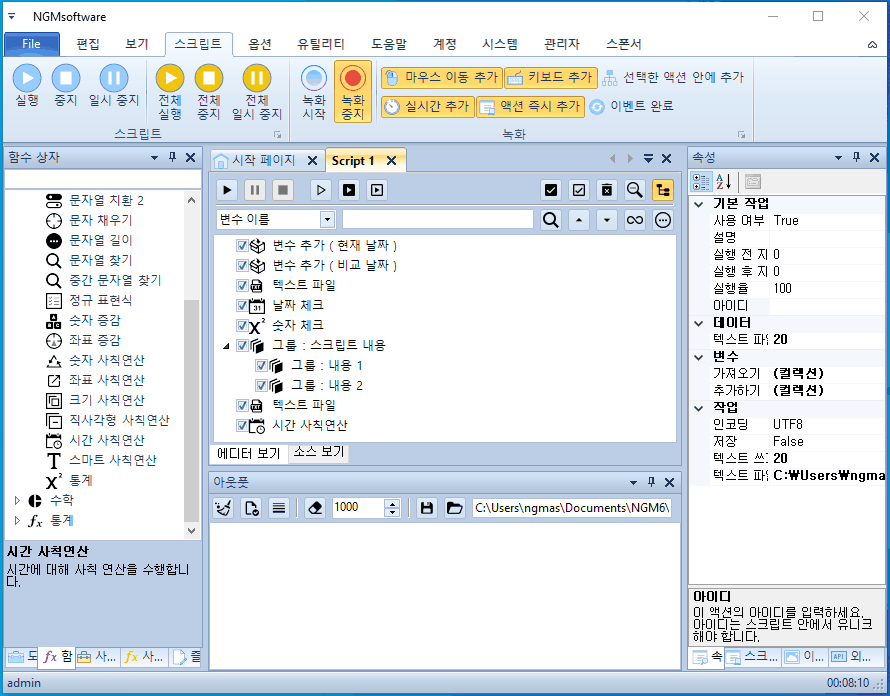Viewport: 890px width, 696px height.
Task: Collapse 기본 작업 property group
Action: 699,204
